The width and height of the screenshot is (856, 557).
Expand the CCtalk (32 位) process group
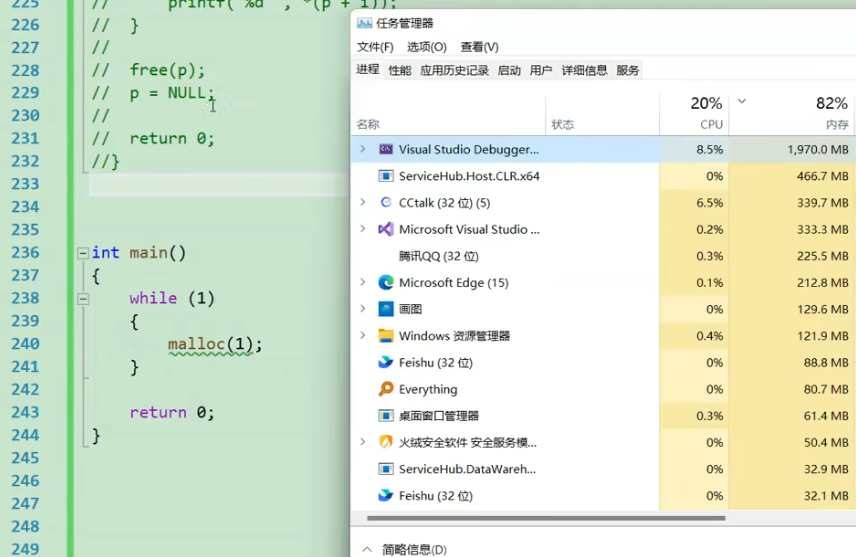click(x=363, y=202)
